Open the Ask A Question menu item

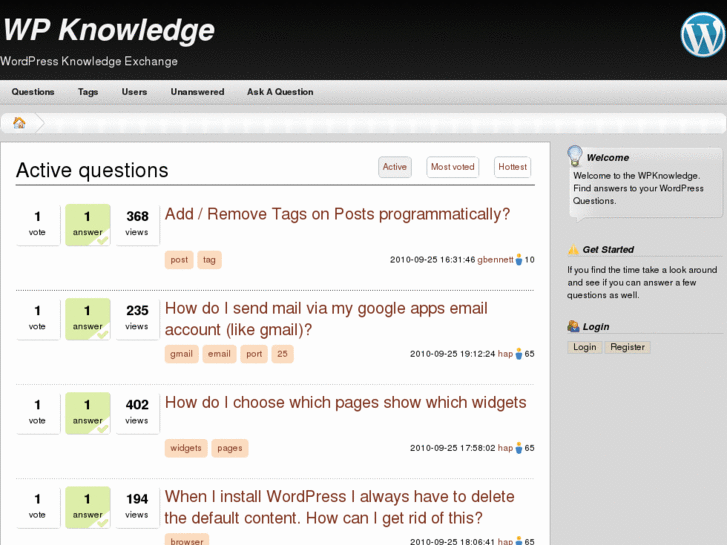280,92
